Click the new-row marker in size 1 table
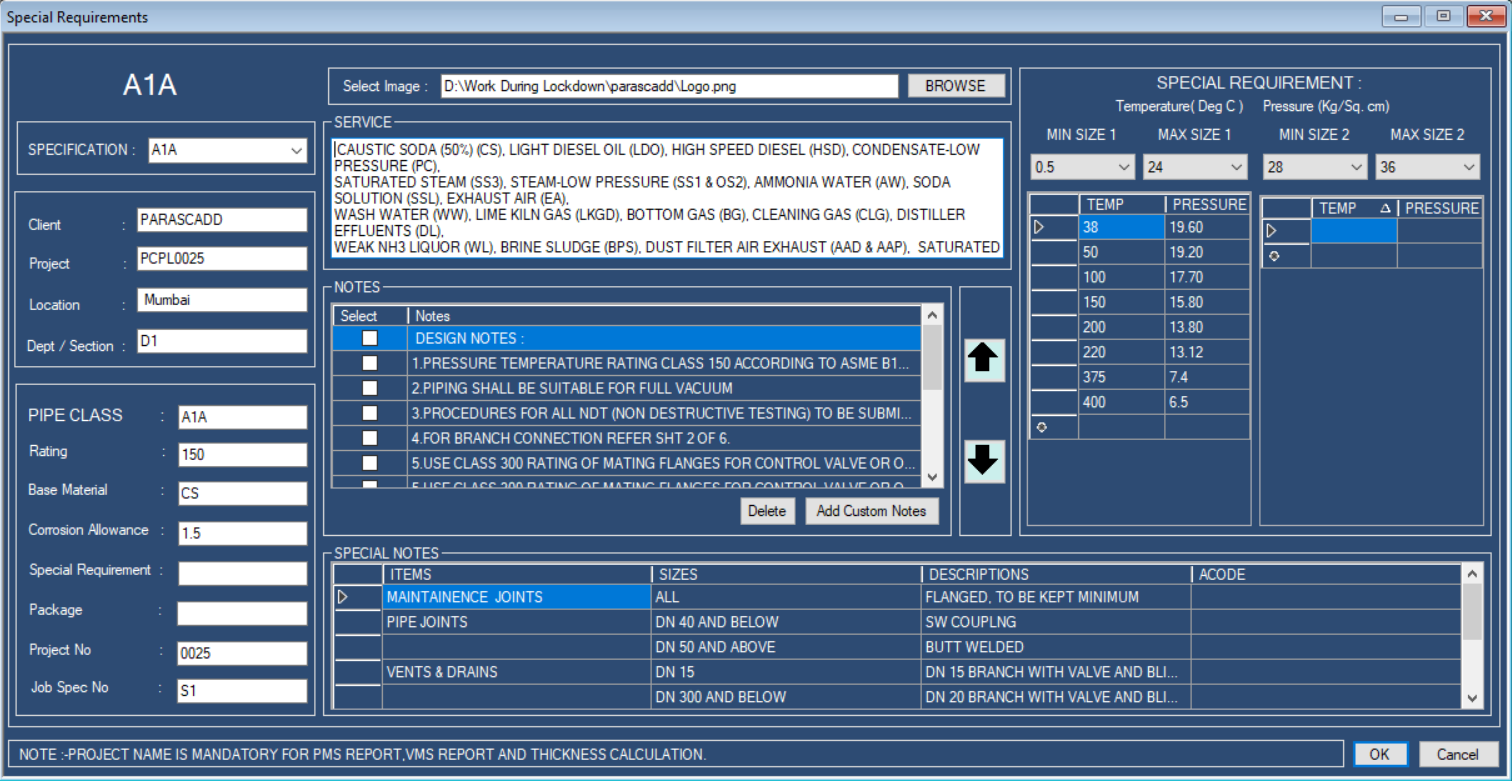1512x781 pixels. pos(1053,427)
